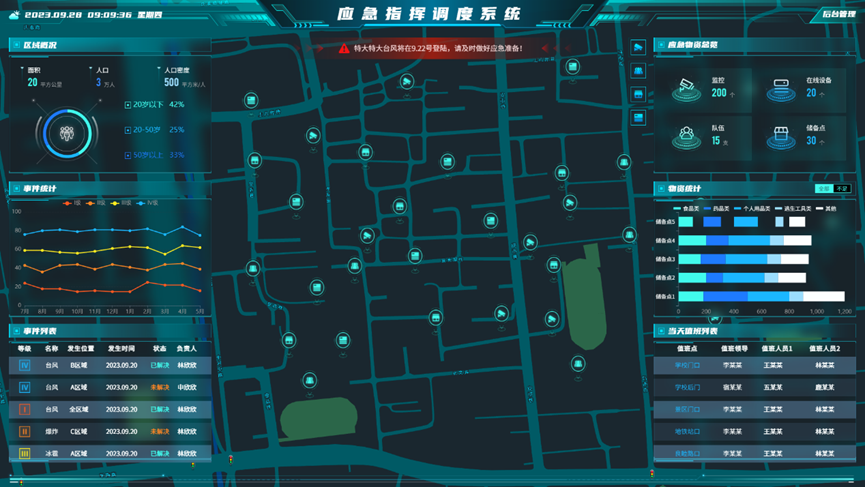The width and height of the screenshot is (865, 487).
Task: Open the 景区门口 duty point link
Action: pos(687,409)
